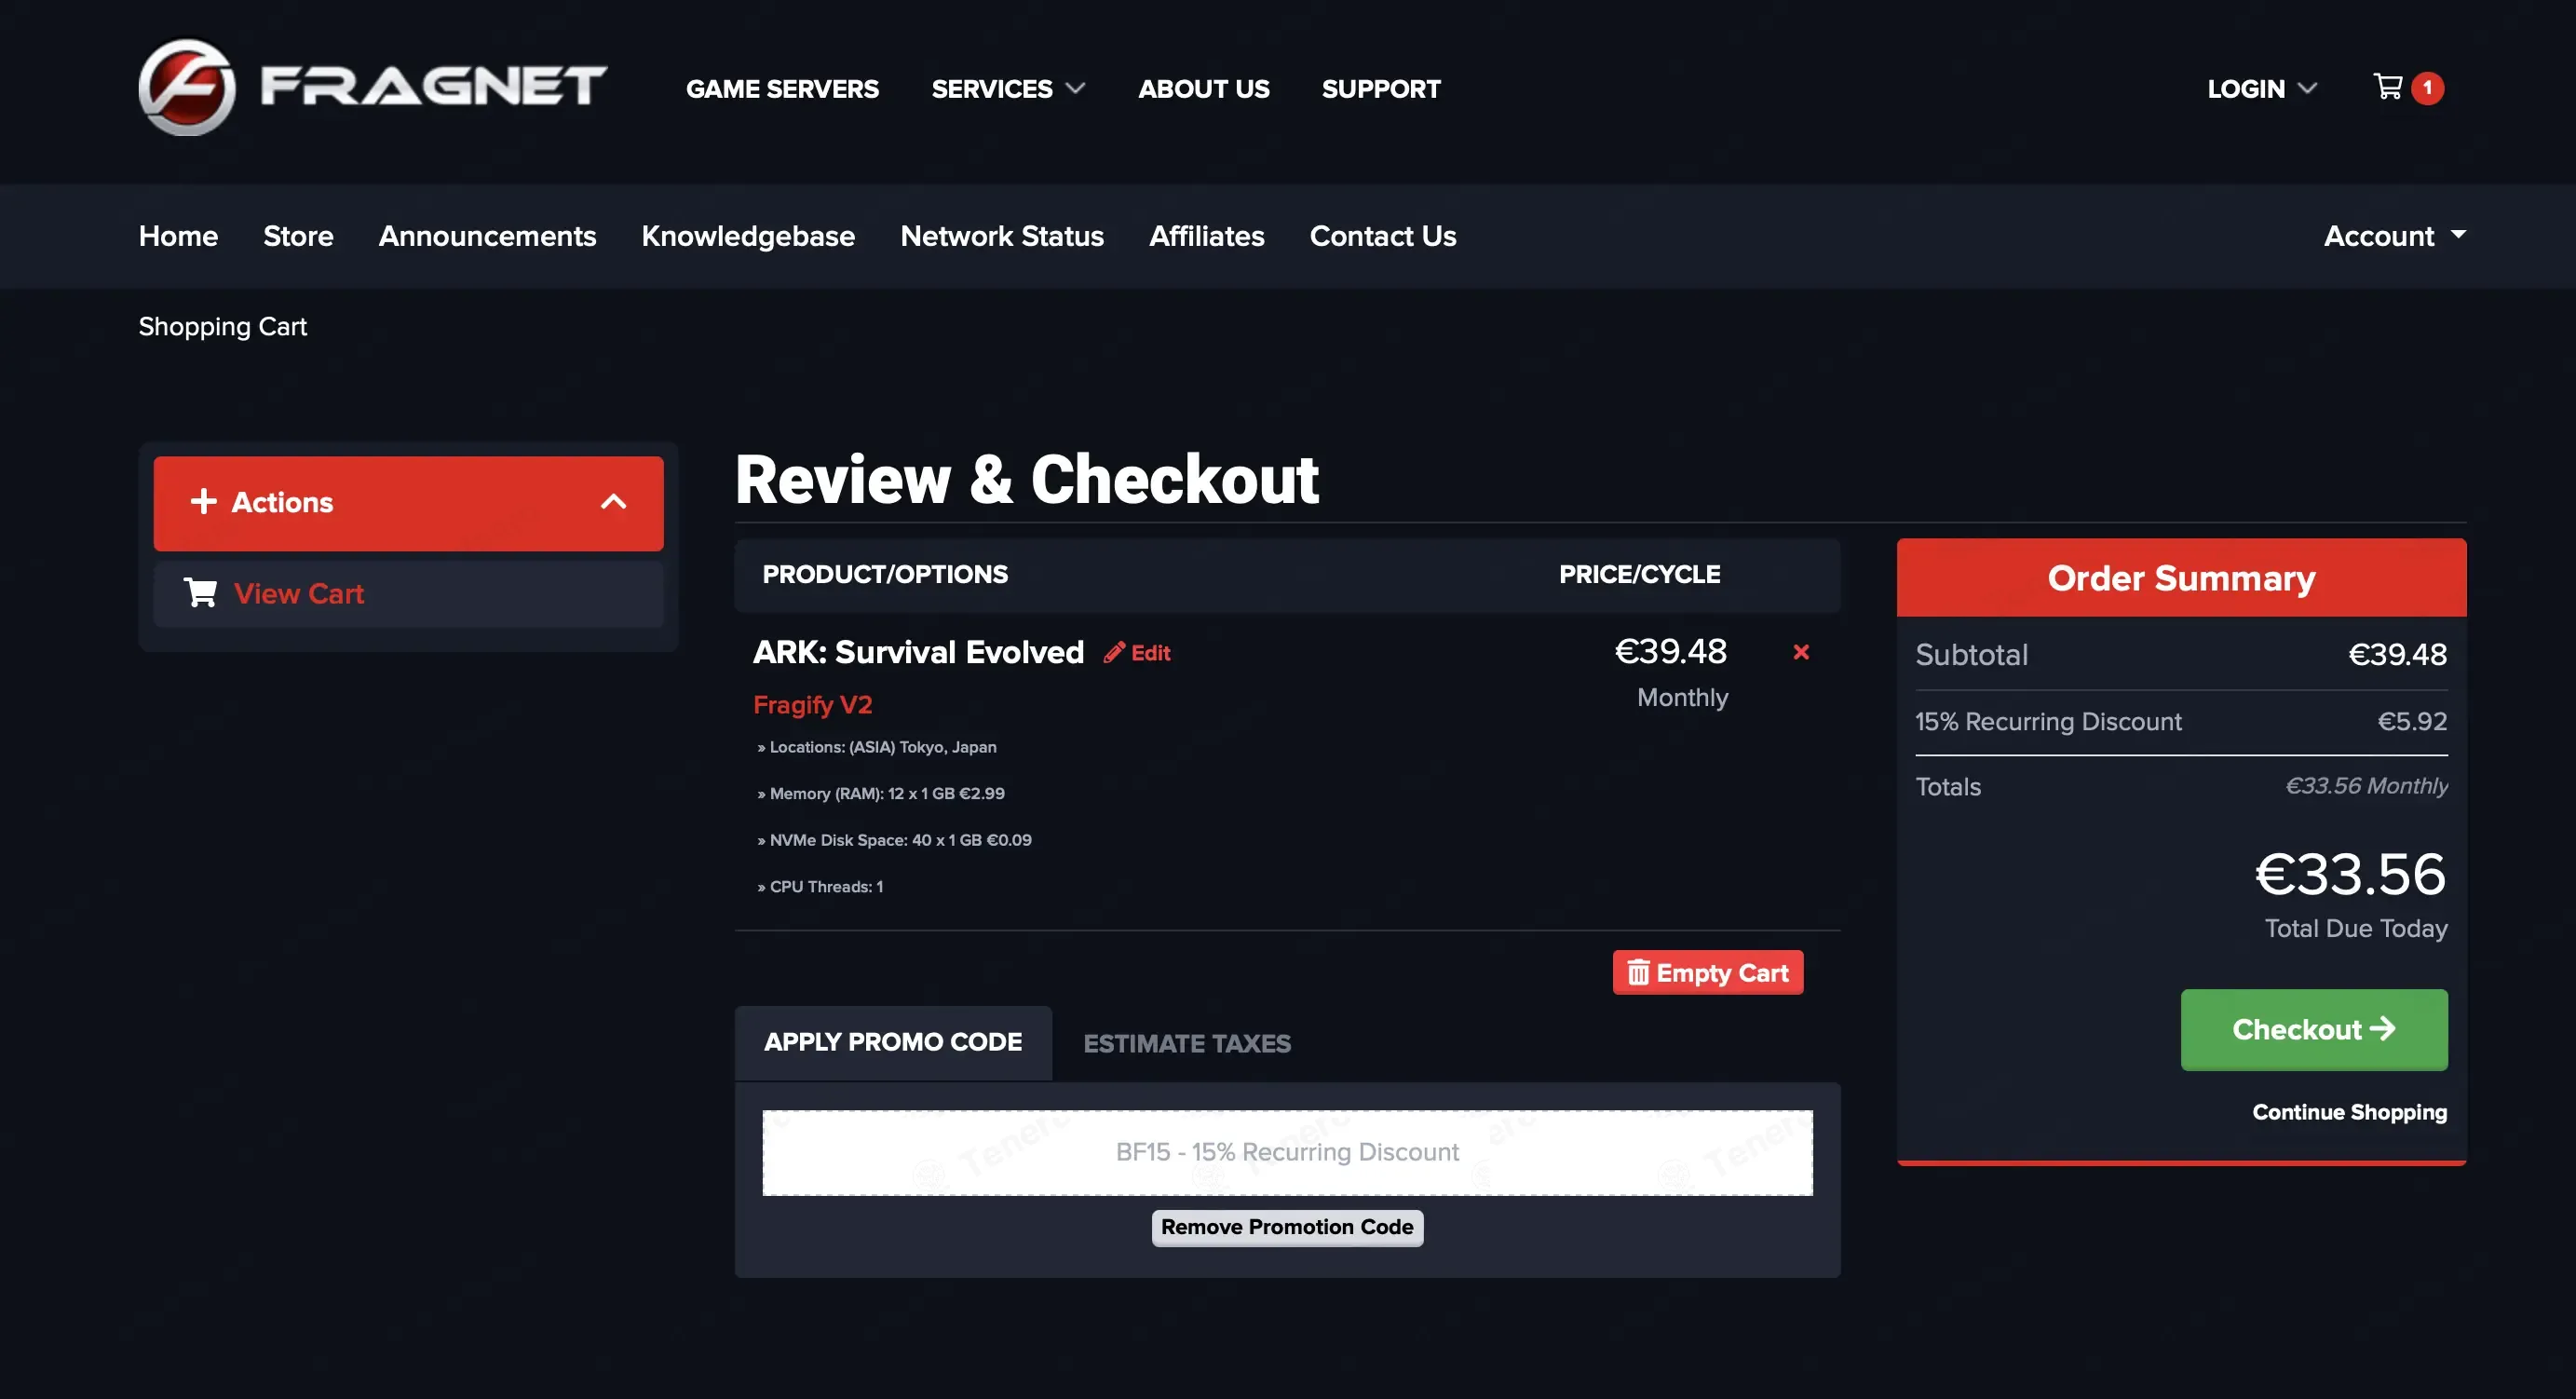Click the Monthly billing cycle text
Viewport: 2576px width, 1399px height.
1681,698
